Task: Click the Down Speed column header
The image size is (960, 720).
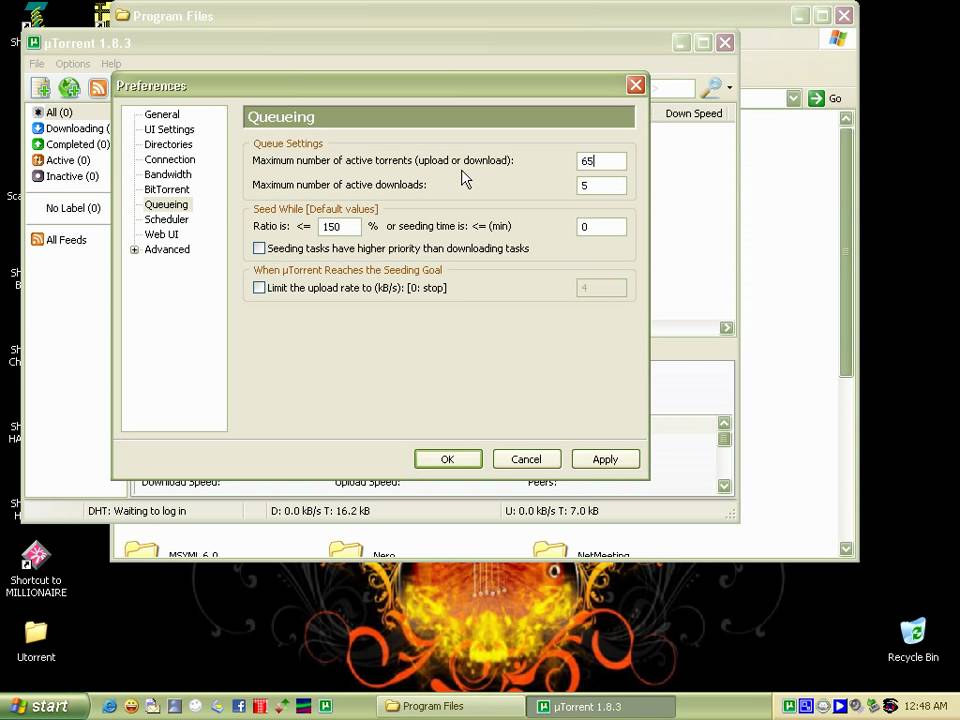Action: pyautogui.click(x=692, y=113)
